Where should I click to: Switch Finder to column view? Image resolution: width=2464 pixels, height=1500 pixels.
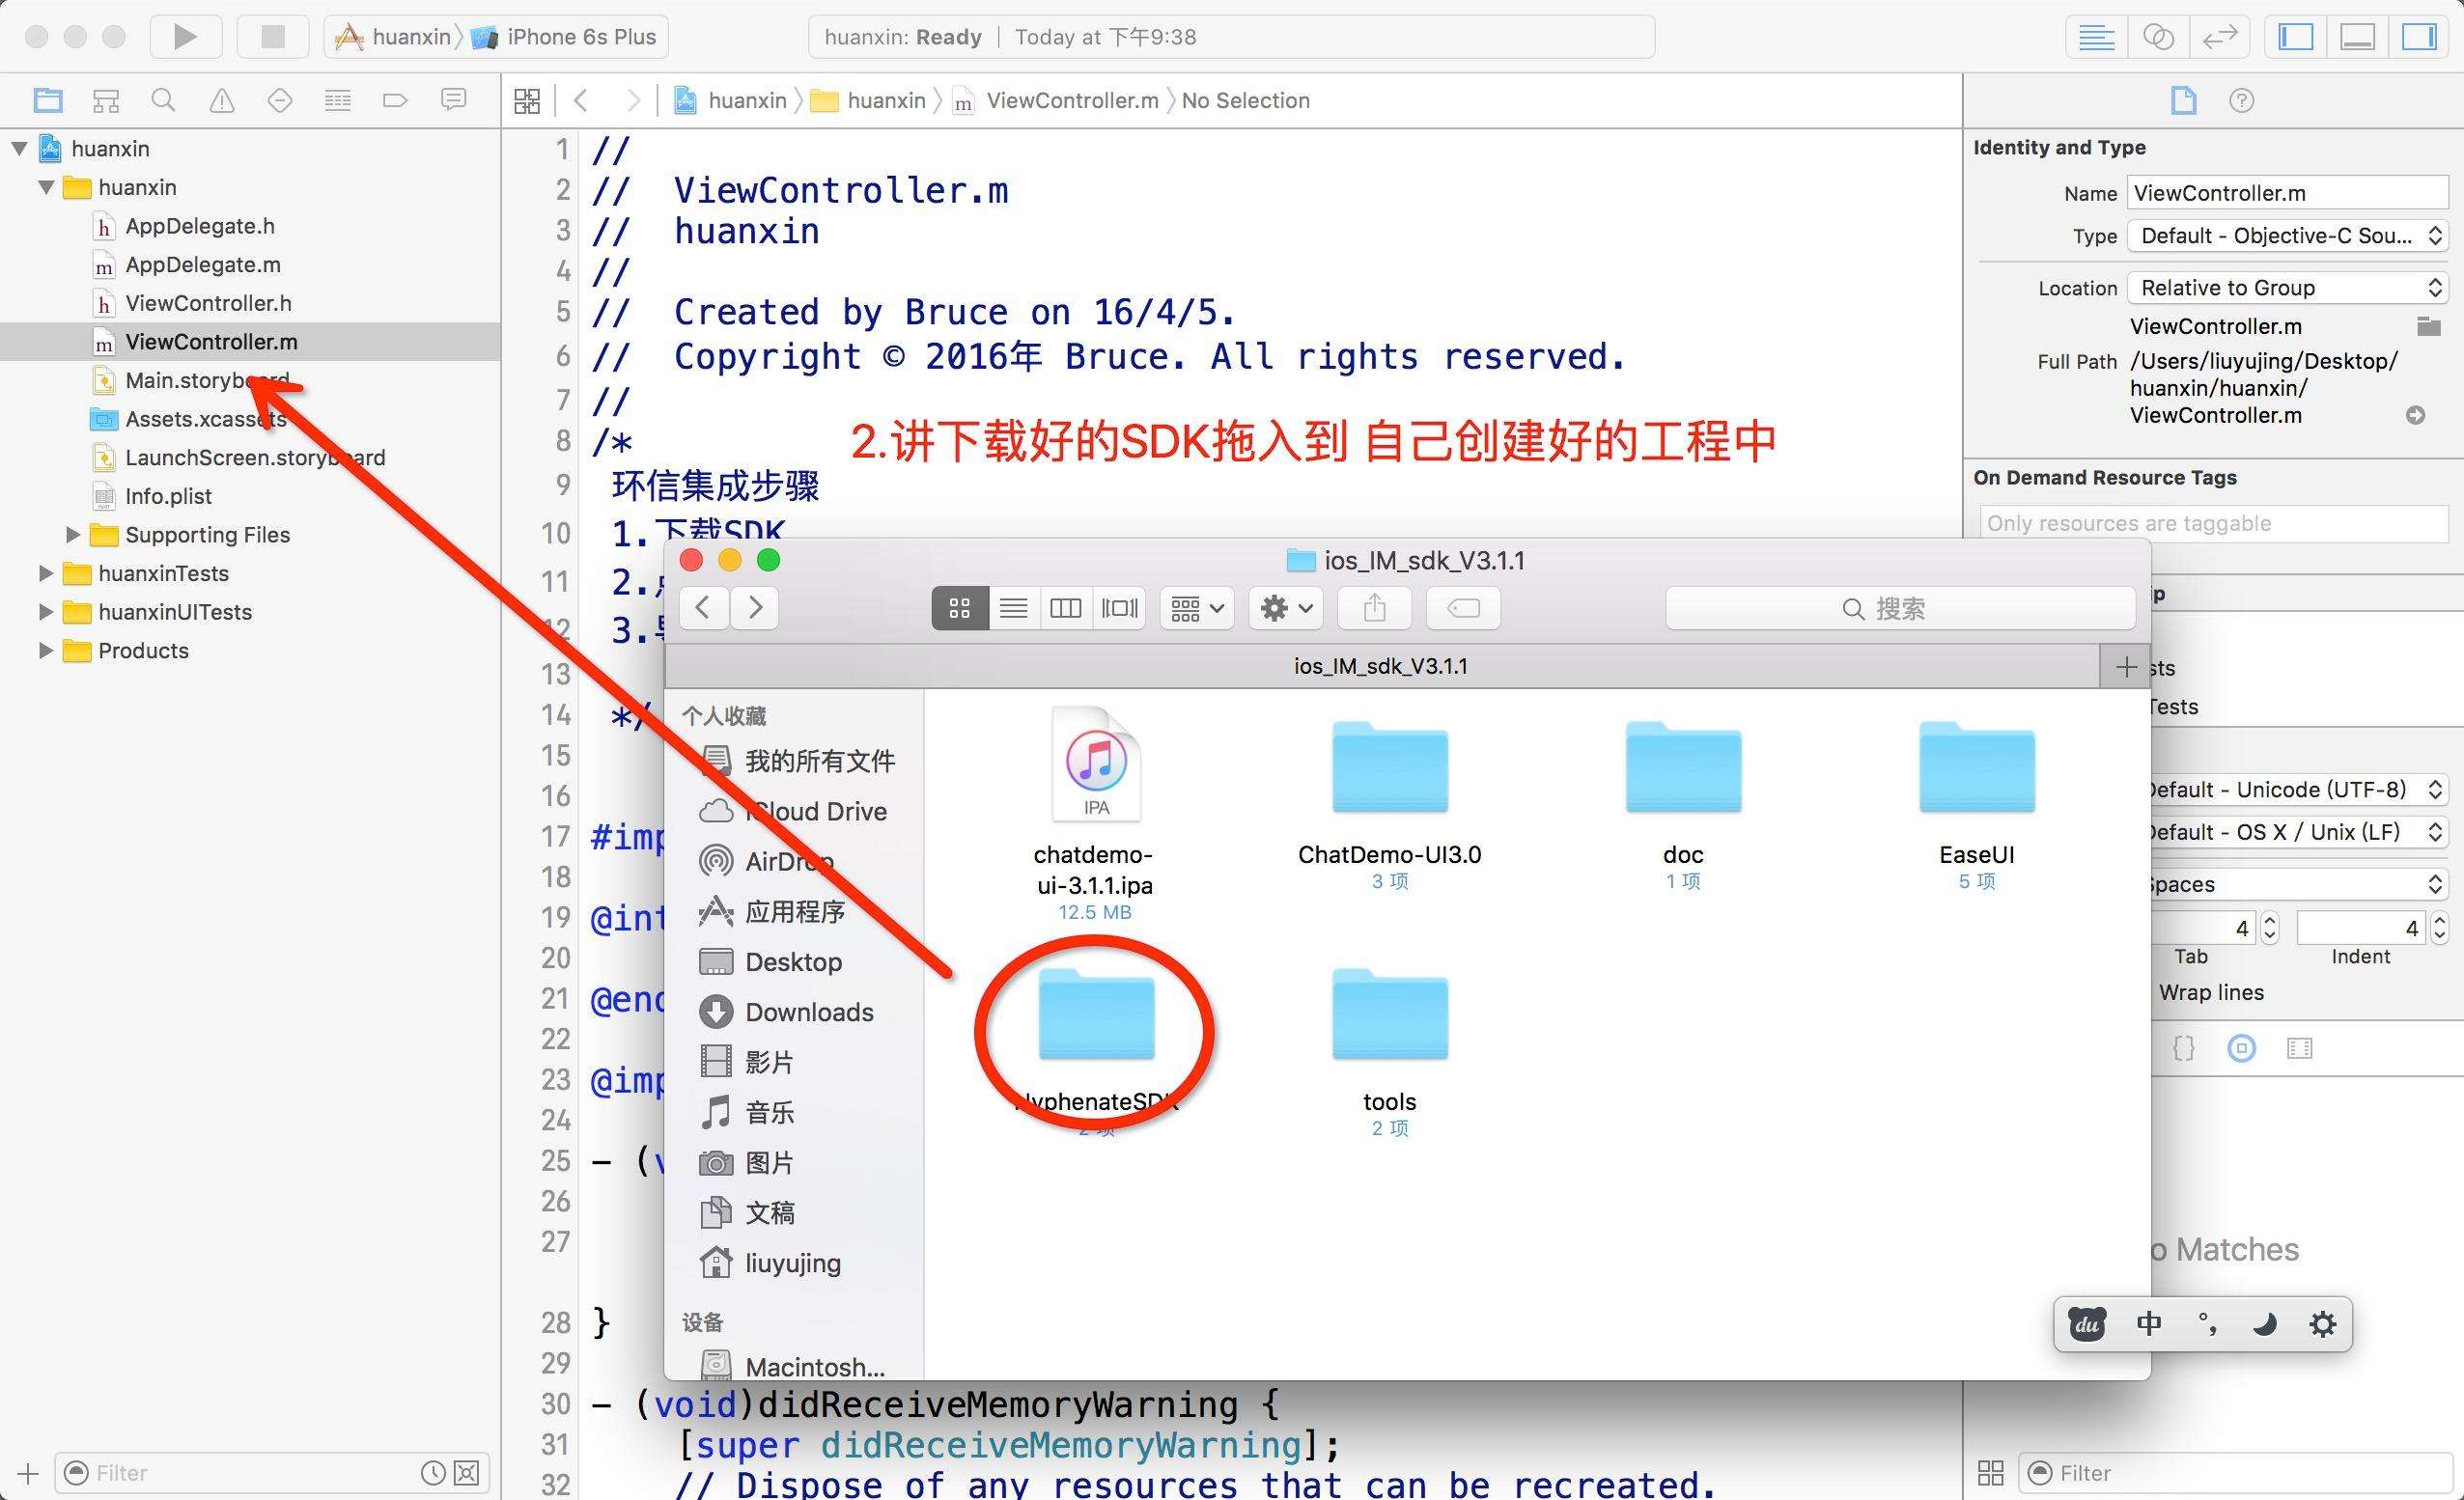1065,608
